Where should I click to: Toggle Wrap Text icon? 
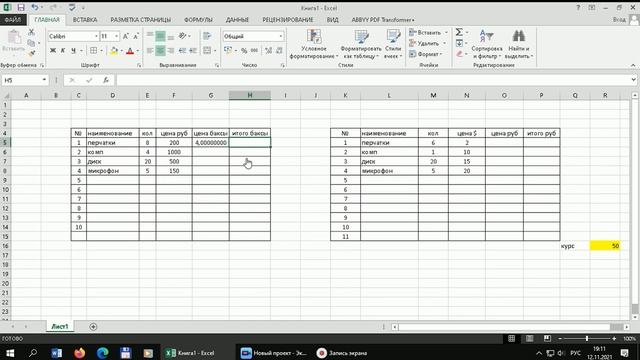[x=207, y=36]
